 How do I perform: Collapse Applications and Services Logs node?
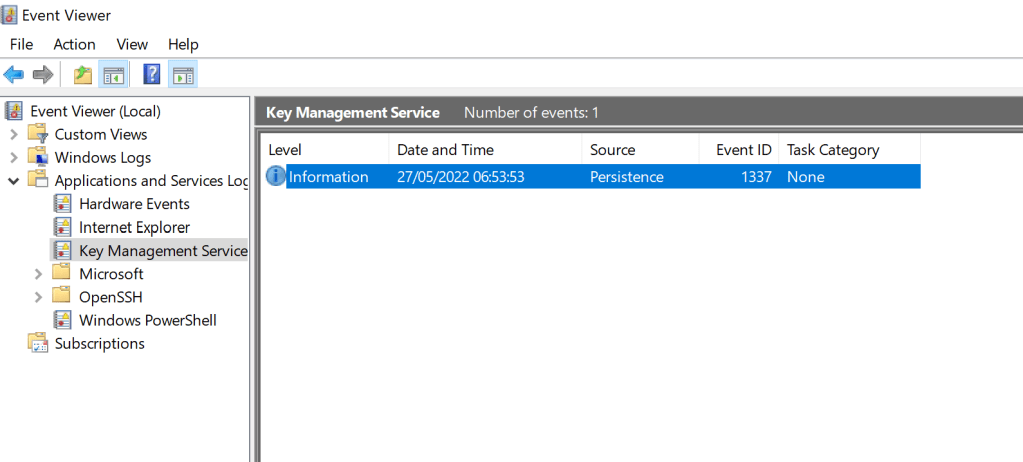pos(13,181)
